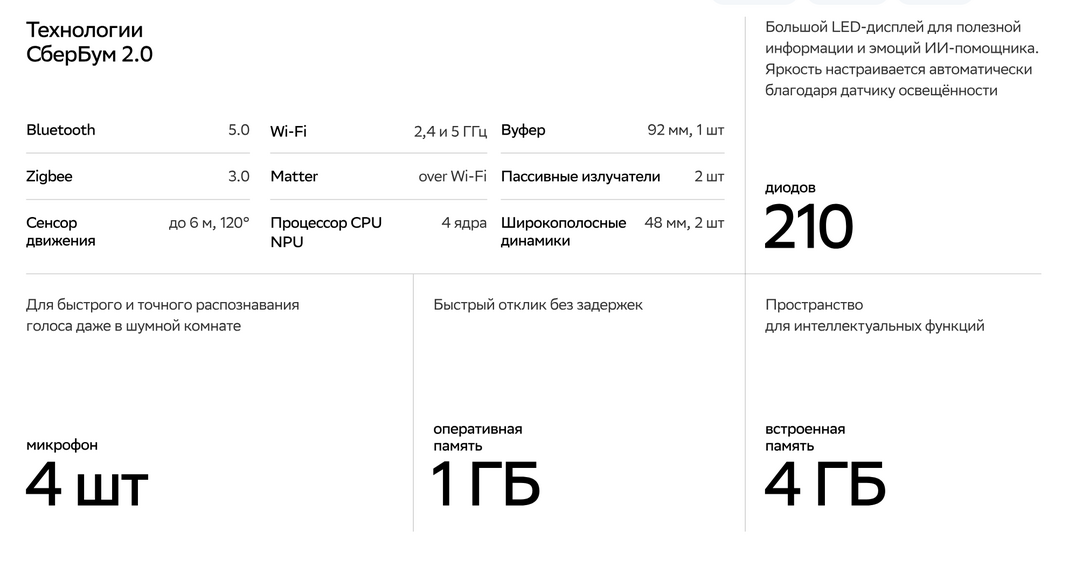Select the "Сенсор движения" label

click(60, 231)
